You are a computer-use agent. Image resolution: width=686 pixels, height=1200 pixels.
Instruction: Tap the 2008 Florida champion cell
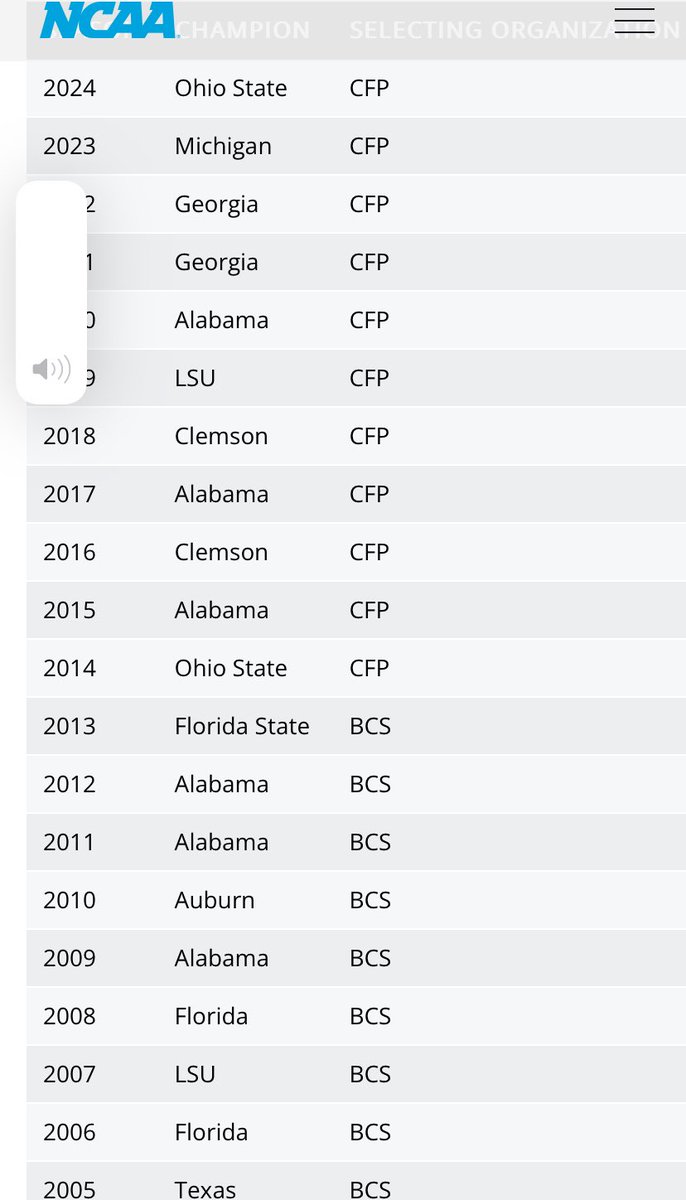(x=211, y=1016)
